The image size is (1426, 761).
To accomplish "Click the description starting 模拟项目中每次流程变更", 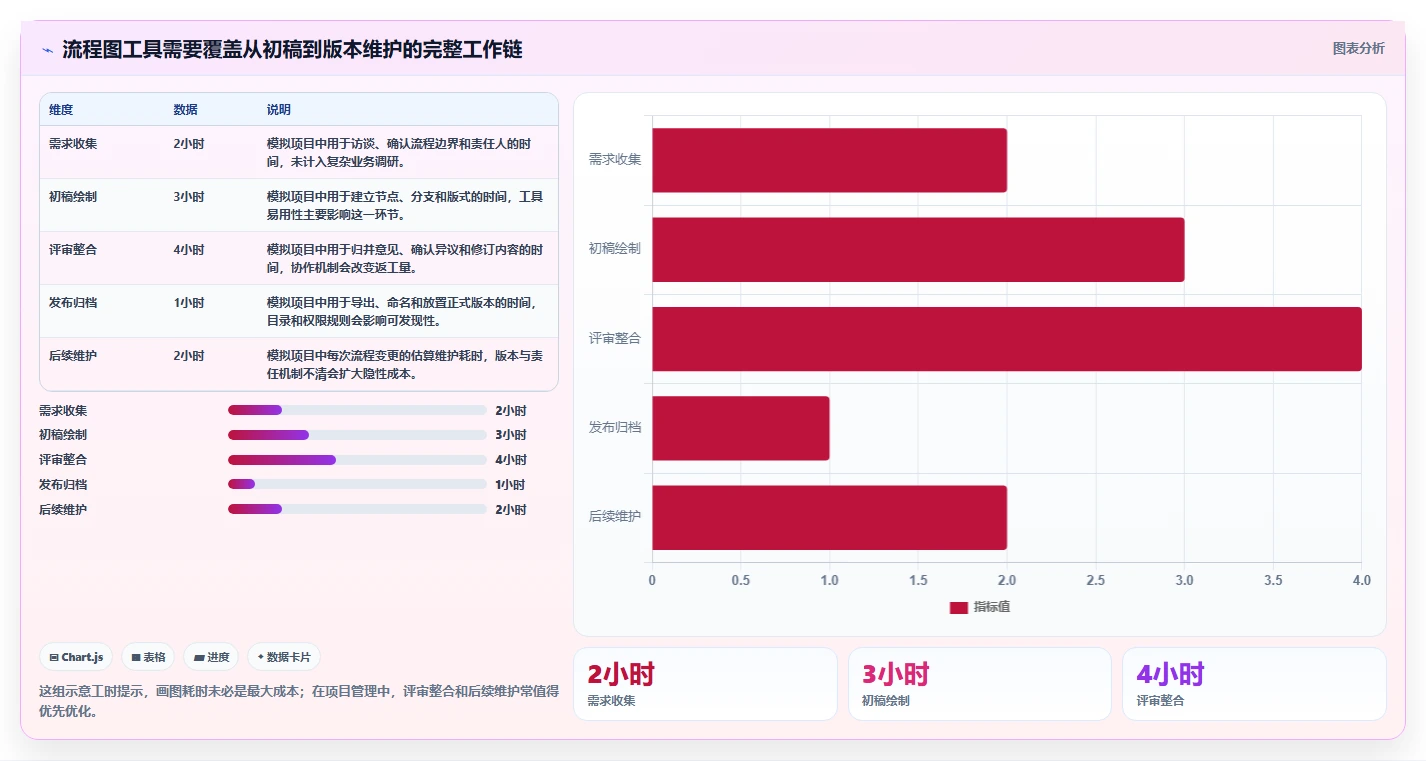I will (405, 364).
